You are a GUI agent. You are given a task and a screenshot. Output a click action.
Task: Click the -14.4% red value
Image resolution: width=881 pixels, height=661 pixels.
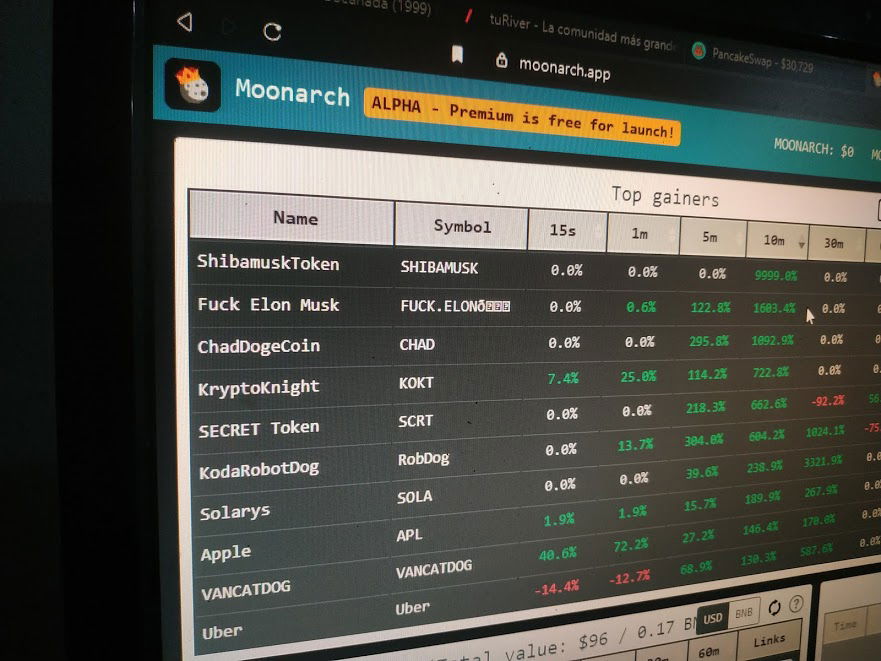557,588
